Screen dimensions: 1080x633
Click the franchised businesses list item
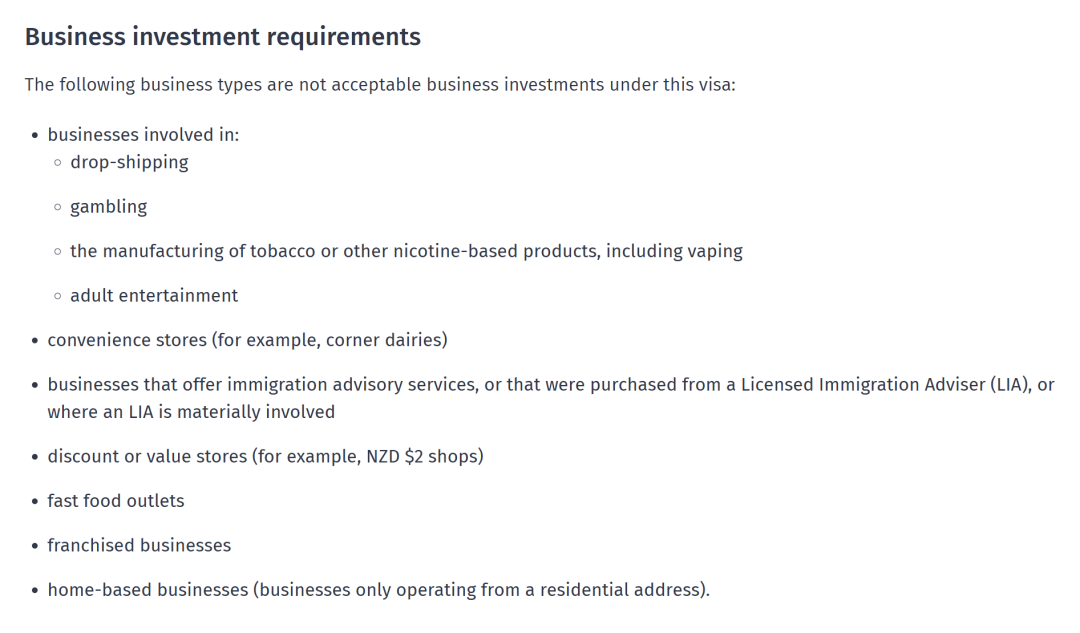139,546
